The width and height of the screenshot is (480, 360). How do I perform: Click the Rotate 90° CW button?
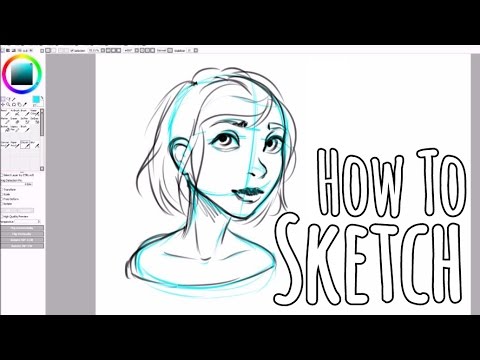(x=22, y=246)
